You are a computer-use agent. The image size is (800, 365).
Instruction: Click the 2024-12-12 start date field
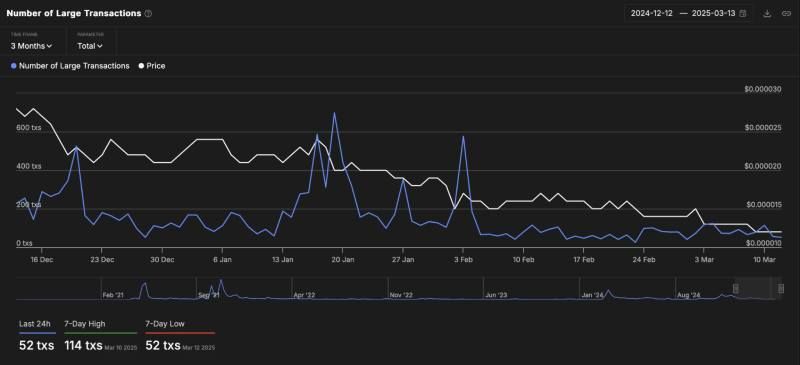(652, 14)
